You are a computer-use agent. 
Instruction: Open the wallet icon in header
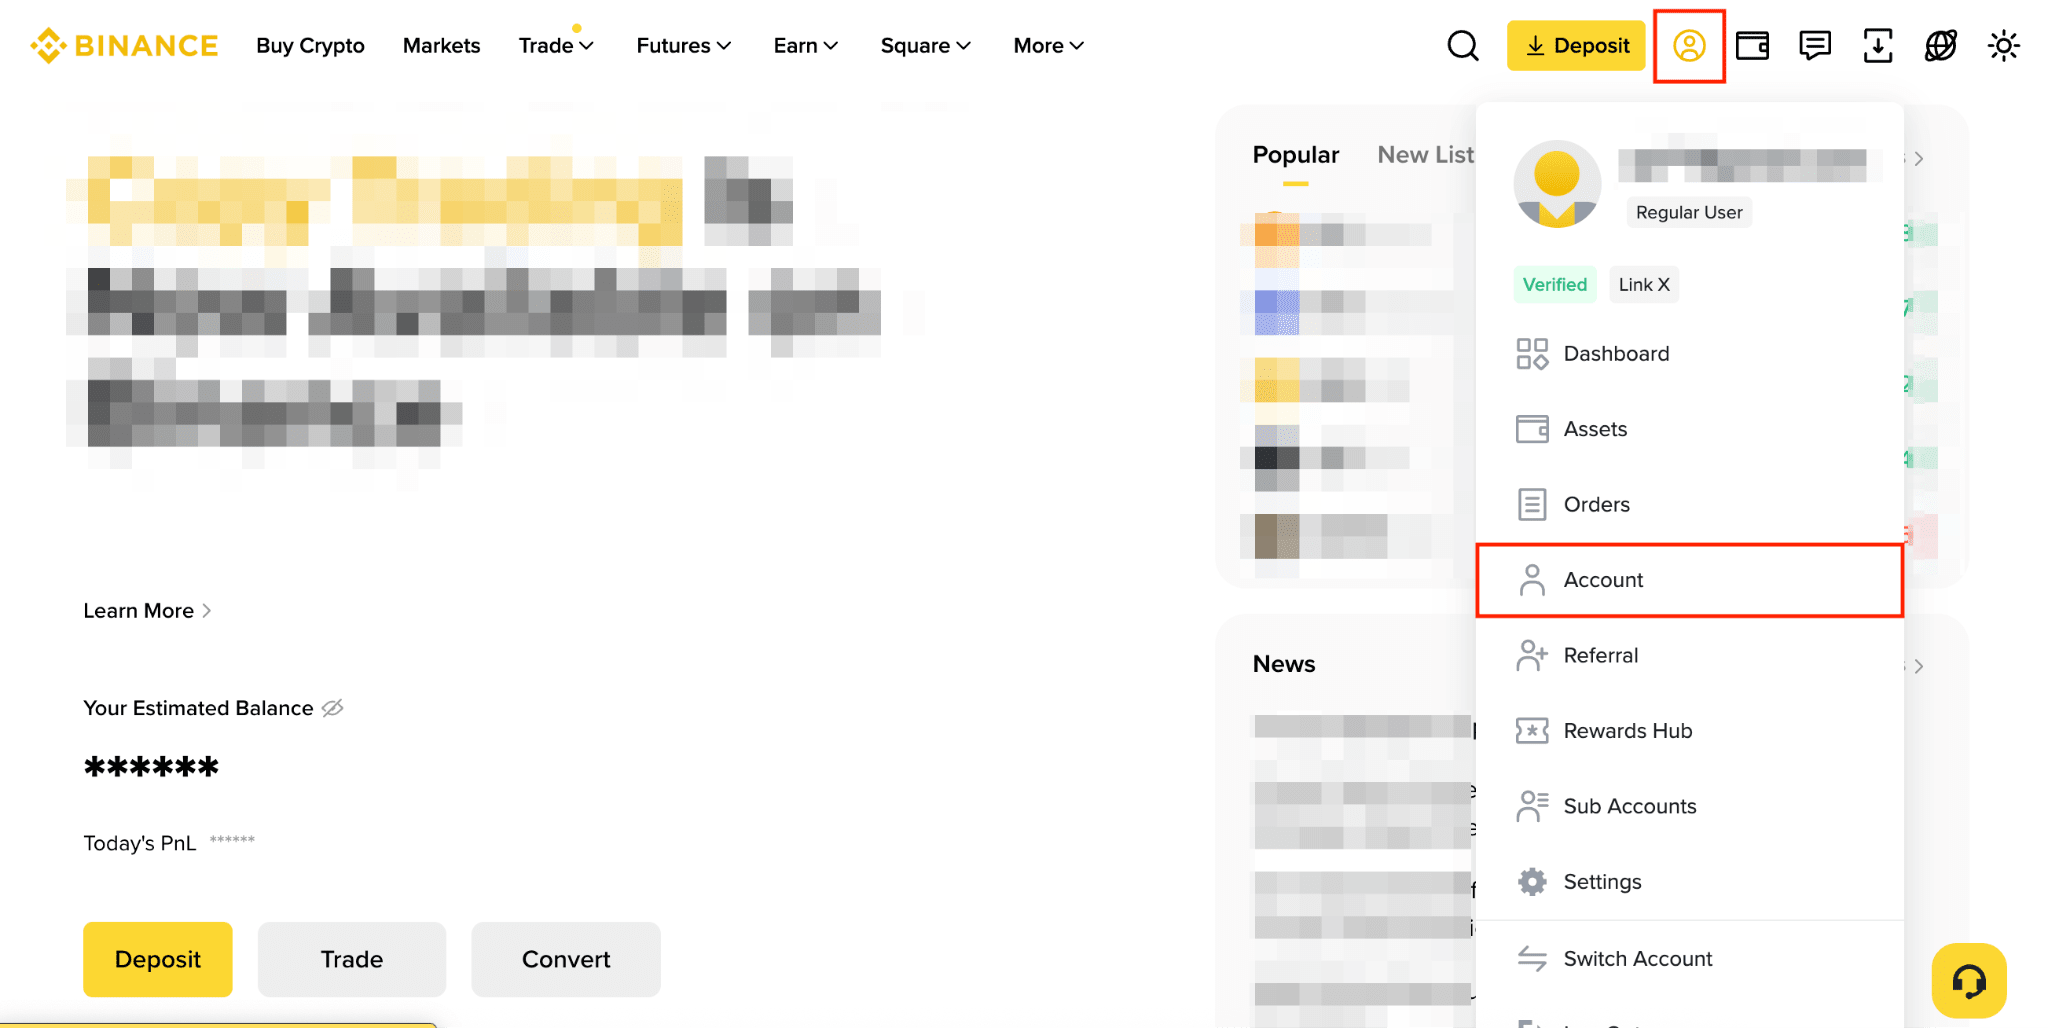pos(1752,46)
